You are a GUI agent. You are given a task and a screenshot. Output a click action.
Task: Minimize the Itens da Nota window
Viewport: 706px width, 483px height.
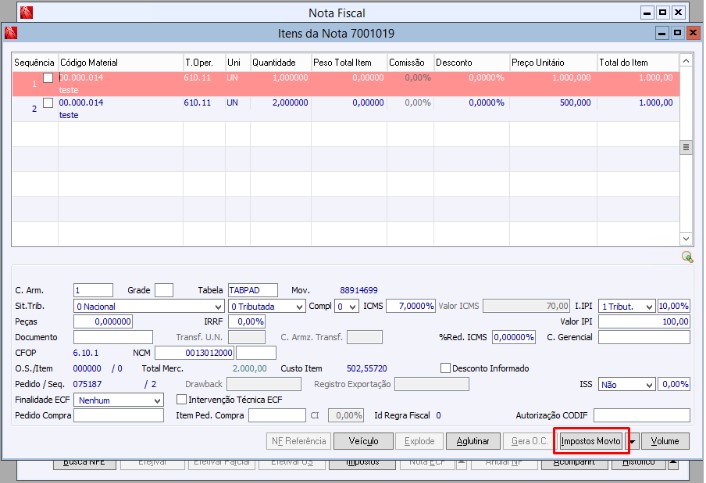click(x=660, y=33)
